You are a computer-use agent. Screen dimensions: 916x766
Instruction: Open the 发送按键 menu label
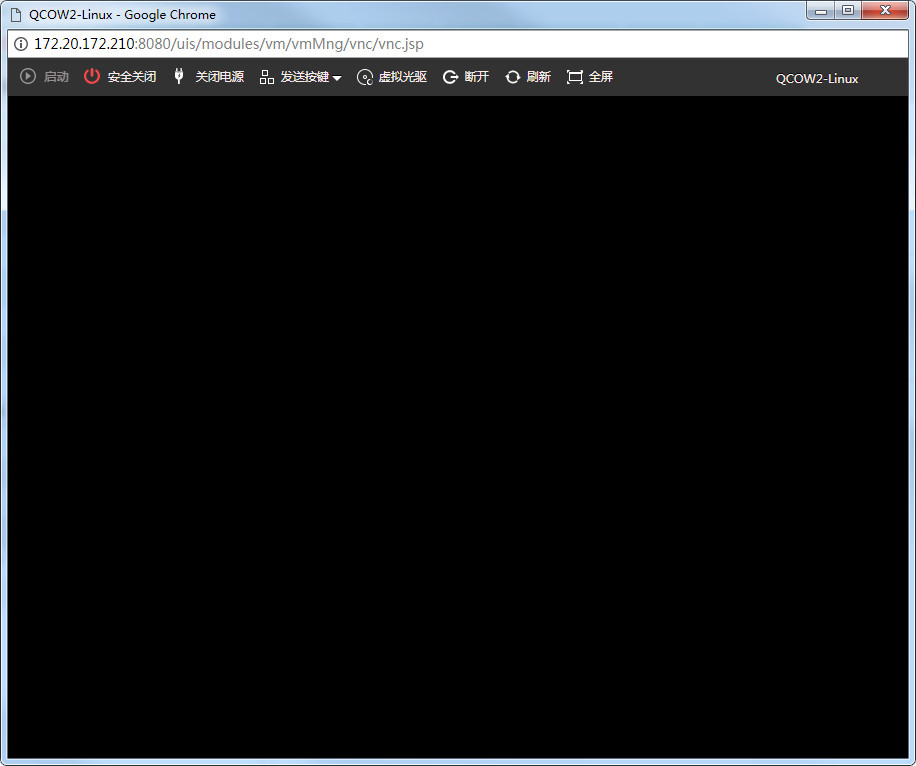(x=305, y=77)
